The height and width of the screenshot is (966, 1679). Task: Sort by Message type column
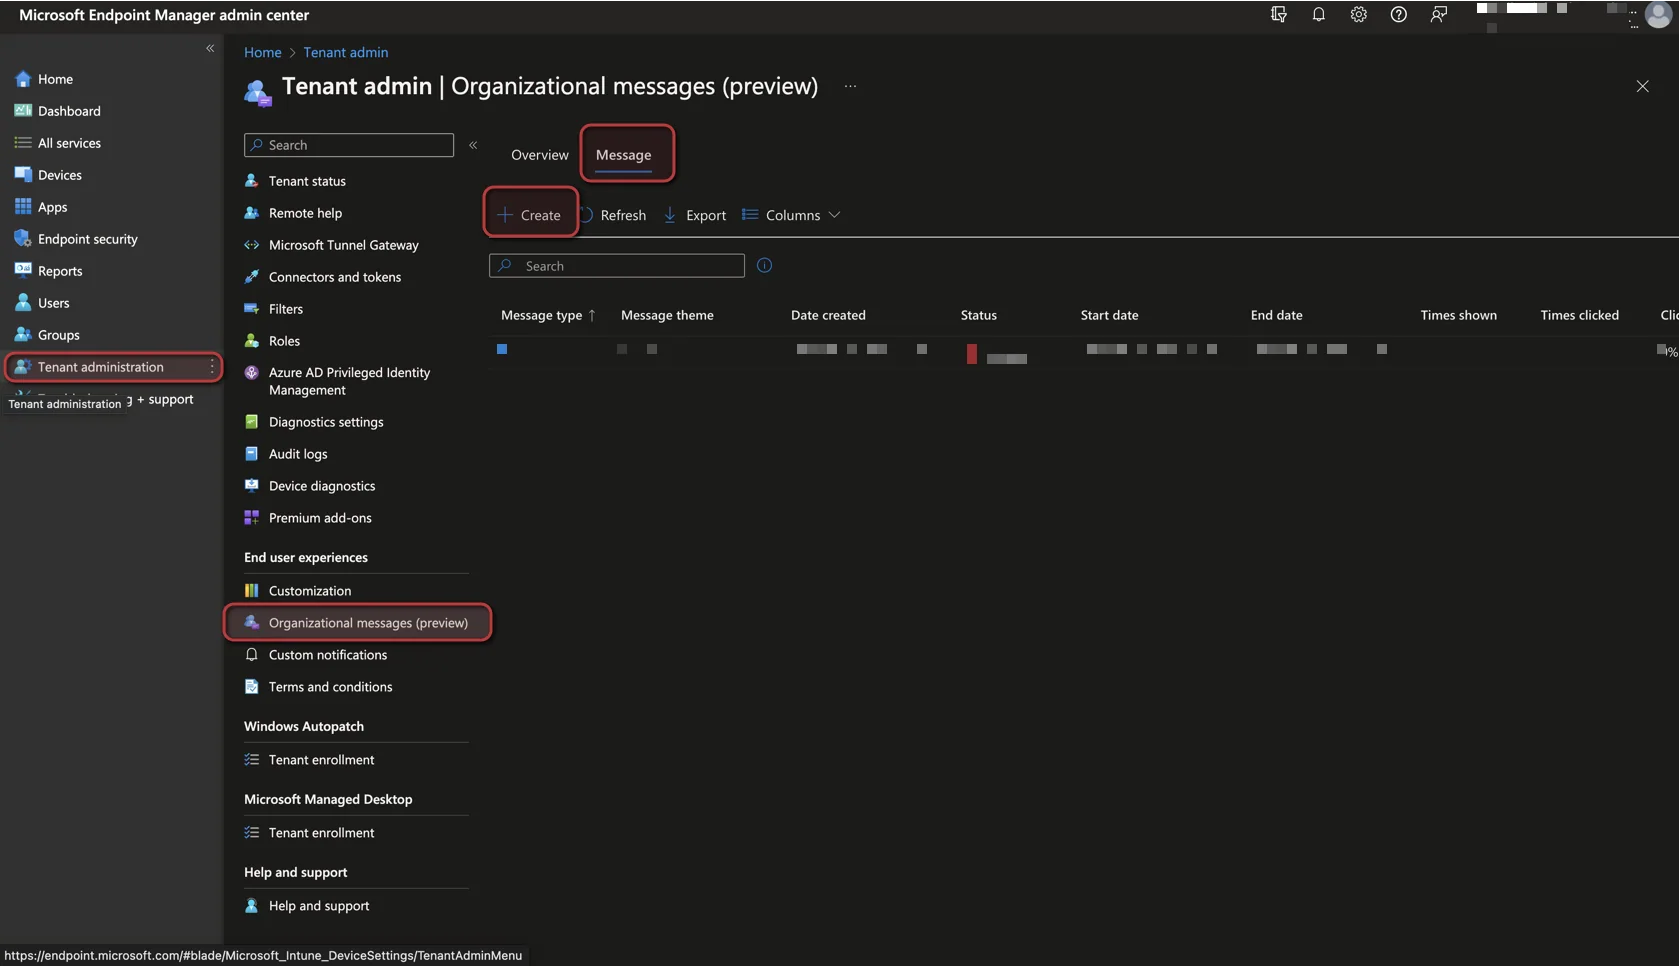[x=548, y=315]
